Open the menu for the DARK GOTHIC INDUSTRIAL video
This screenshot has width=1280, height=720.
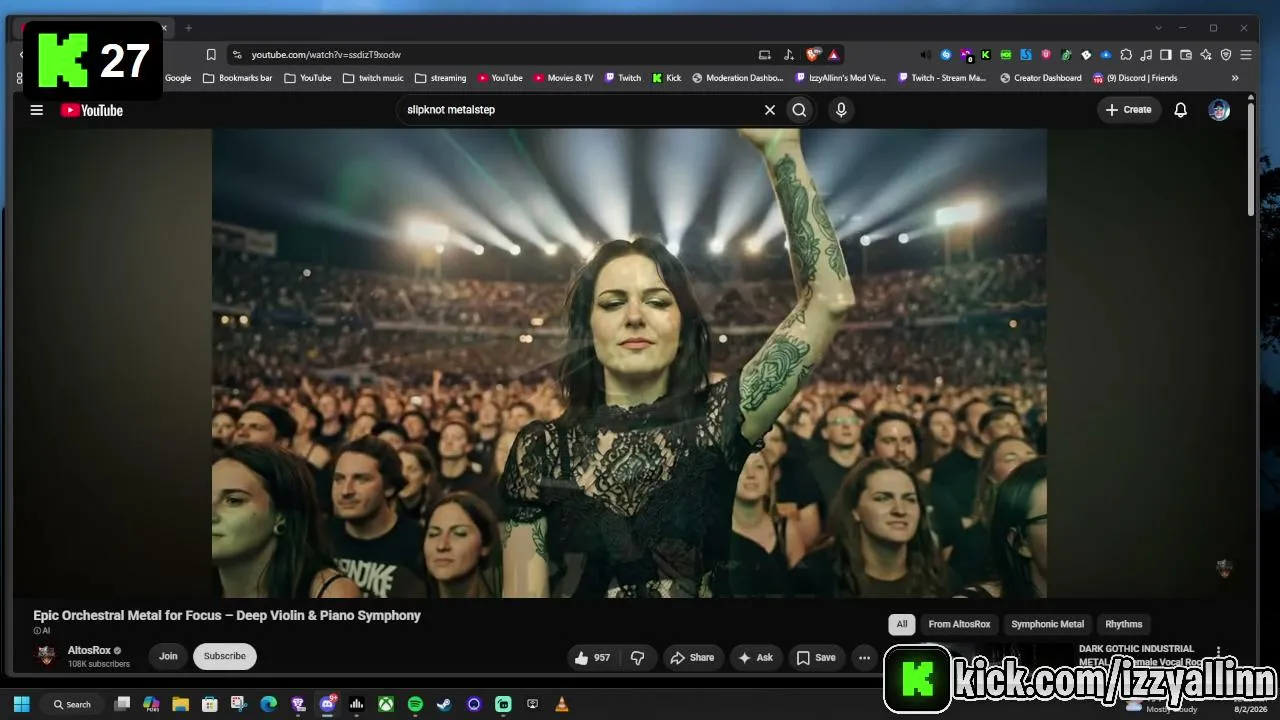(x=1218, y=651)
